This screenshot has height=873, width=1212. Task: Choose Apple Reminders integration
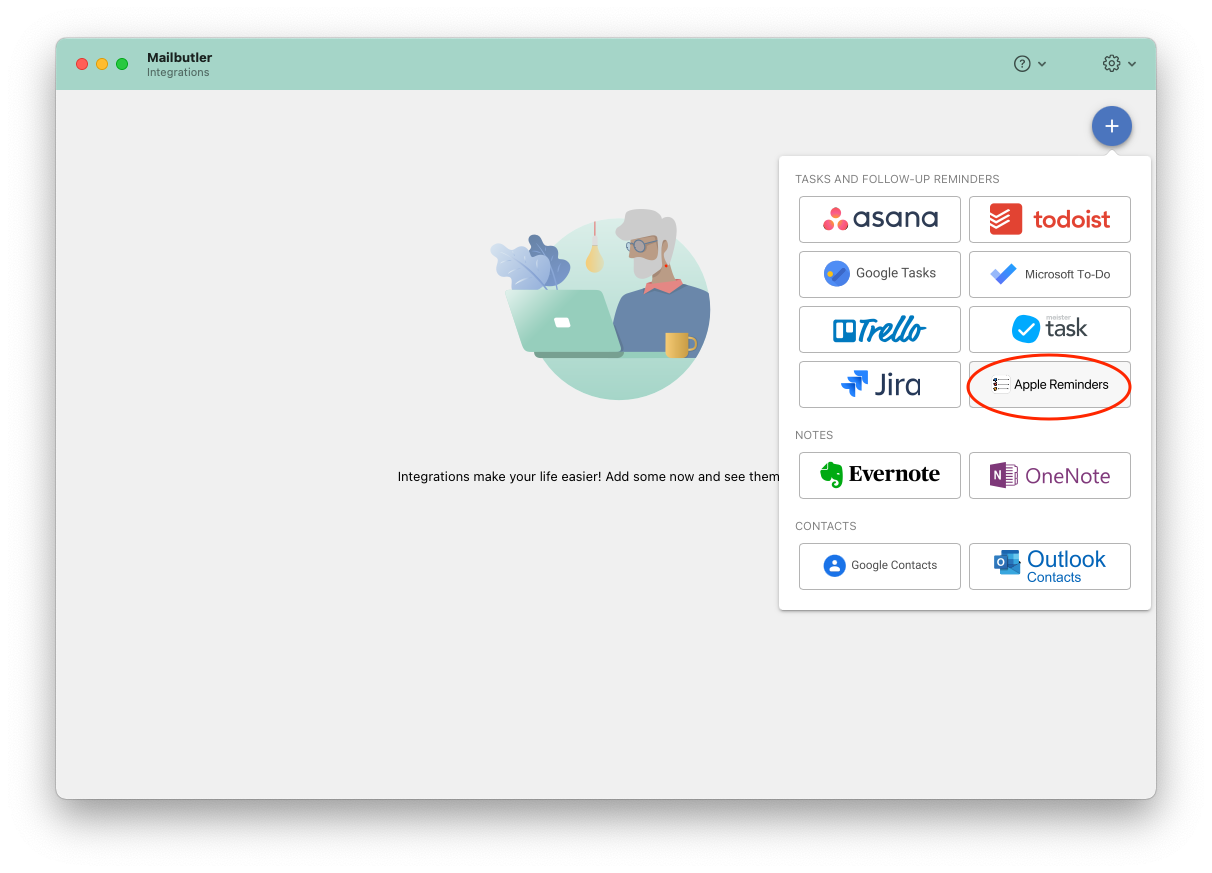coord(1050,384)
